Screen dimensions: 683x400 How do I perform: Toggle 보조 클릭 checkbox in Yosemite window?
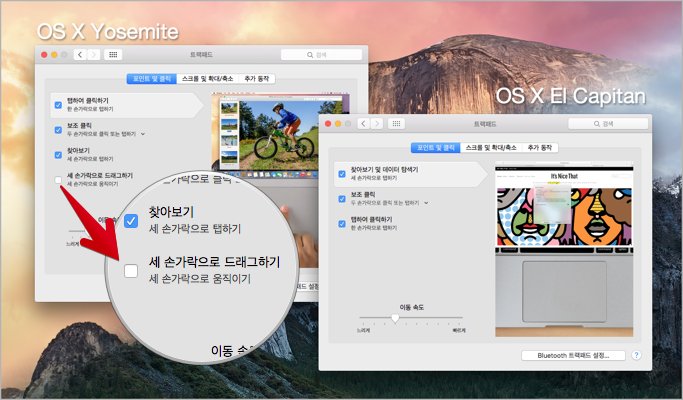tap(58, 130)
